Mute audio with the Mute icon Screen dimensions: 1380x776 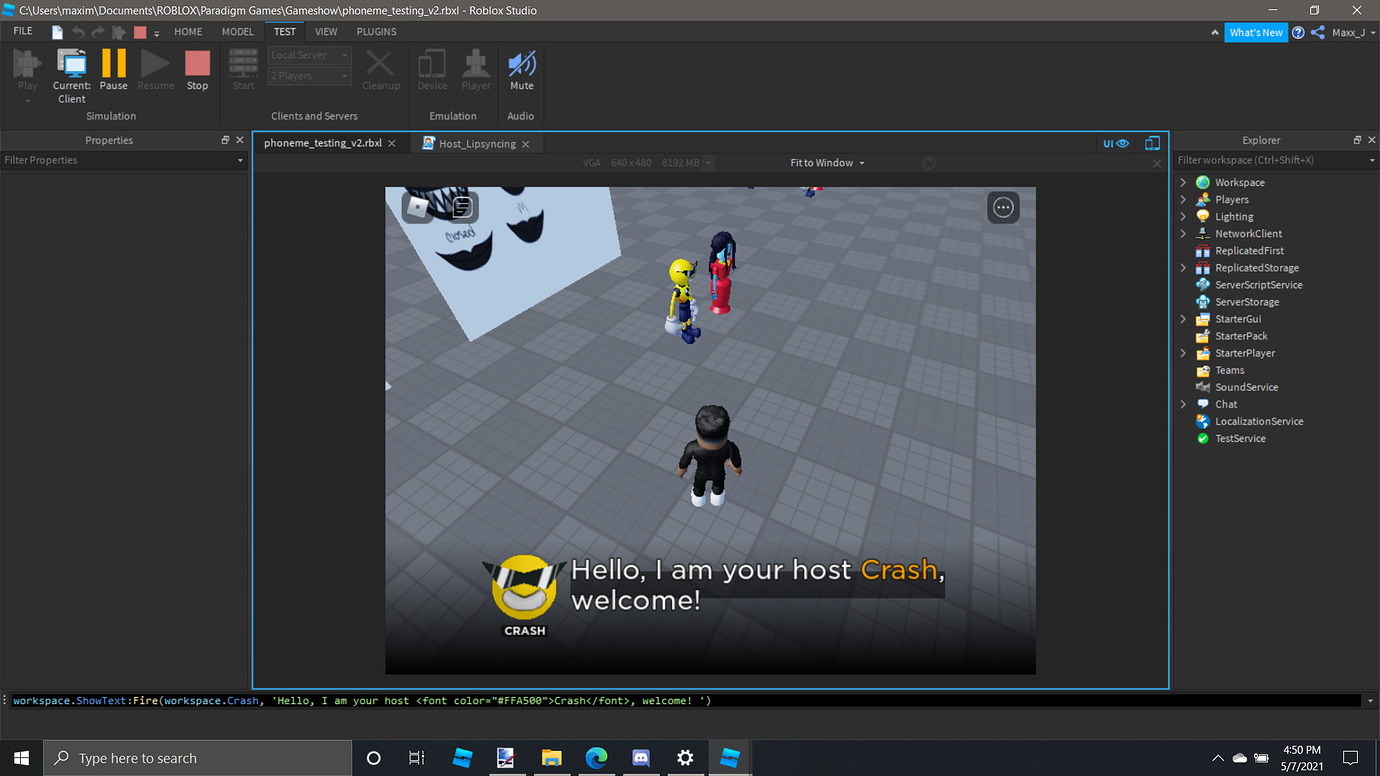point(521,70)
